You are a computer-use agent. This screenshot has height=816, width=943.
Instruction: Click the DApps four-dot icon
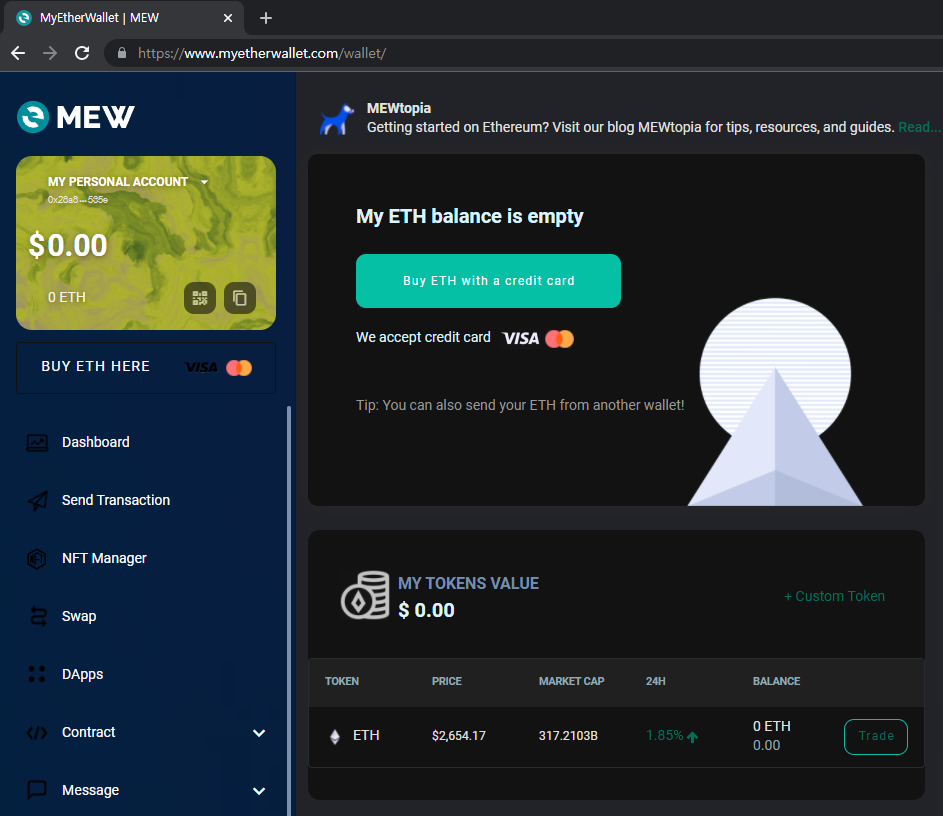[x=37, y=674]
